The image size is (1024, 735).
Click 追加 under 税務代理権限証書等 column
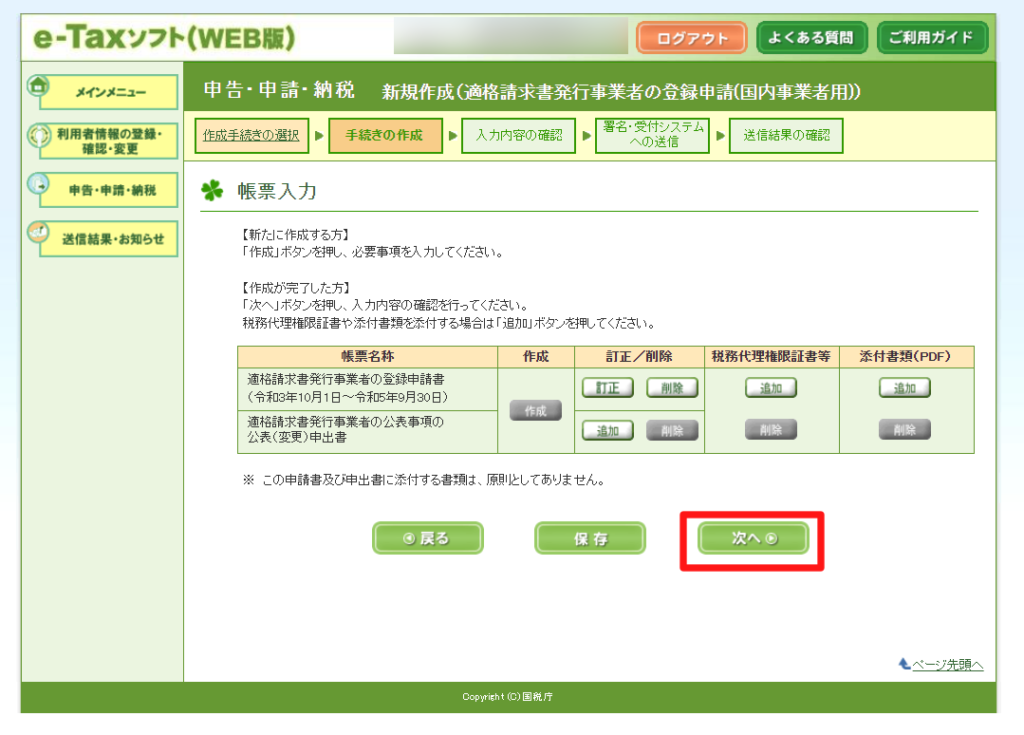pos(771,388)
